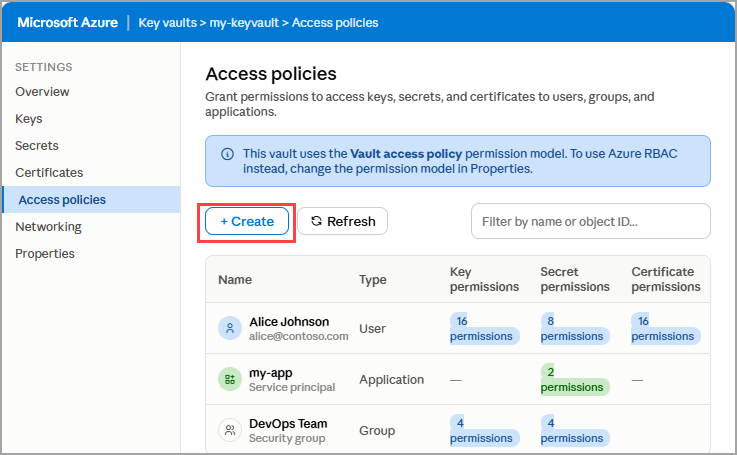Click the Vault access policy banner text
Screen dimensions: 737x455
pos(406,154)
